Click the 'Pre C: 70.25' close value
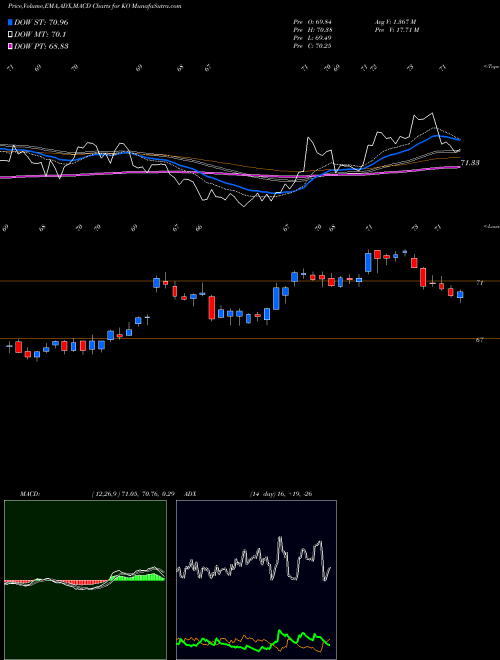Screen dimensions: 500x660 (x=312, y=46)
